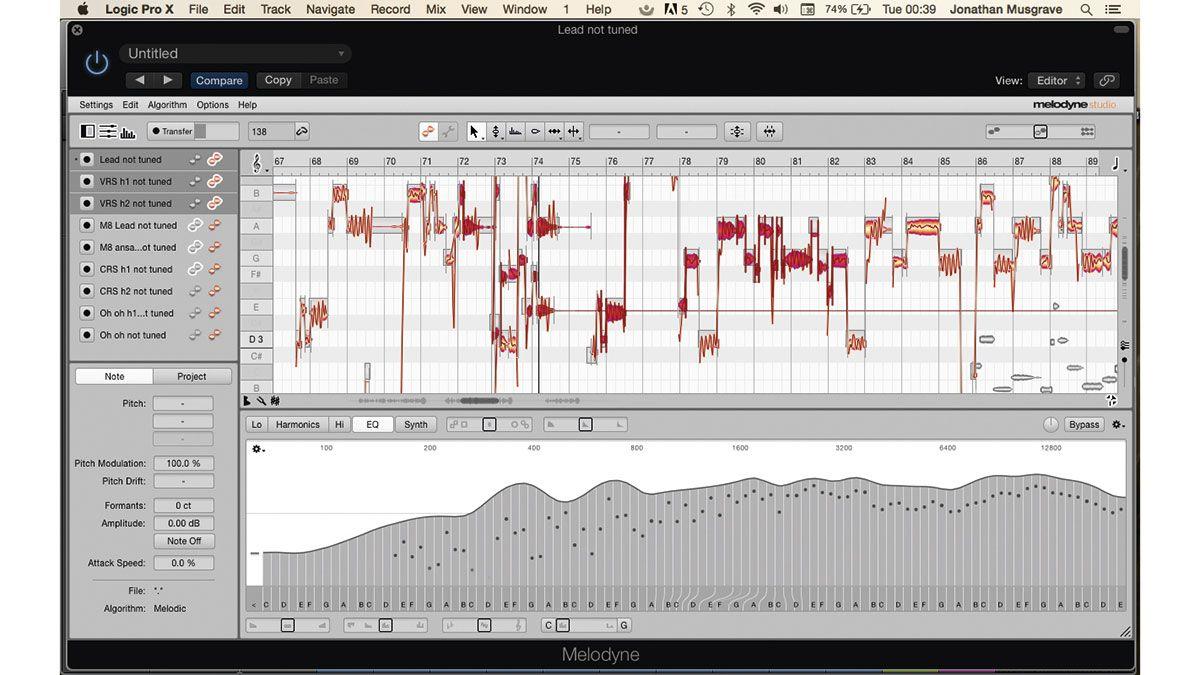
Task: Toggle edit for Oh oh not tuned
Action: point(215,335)
